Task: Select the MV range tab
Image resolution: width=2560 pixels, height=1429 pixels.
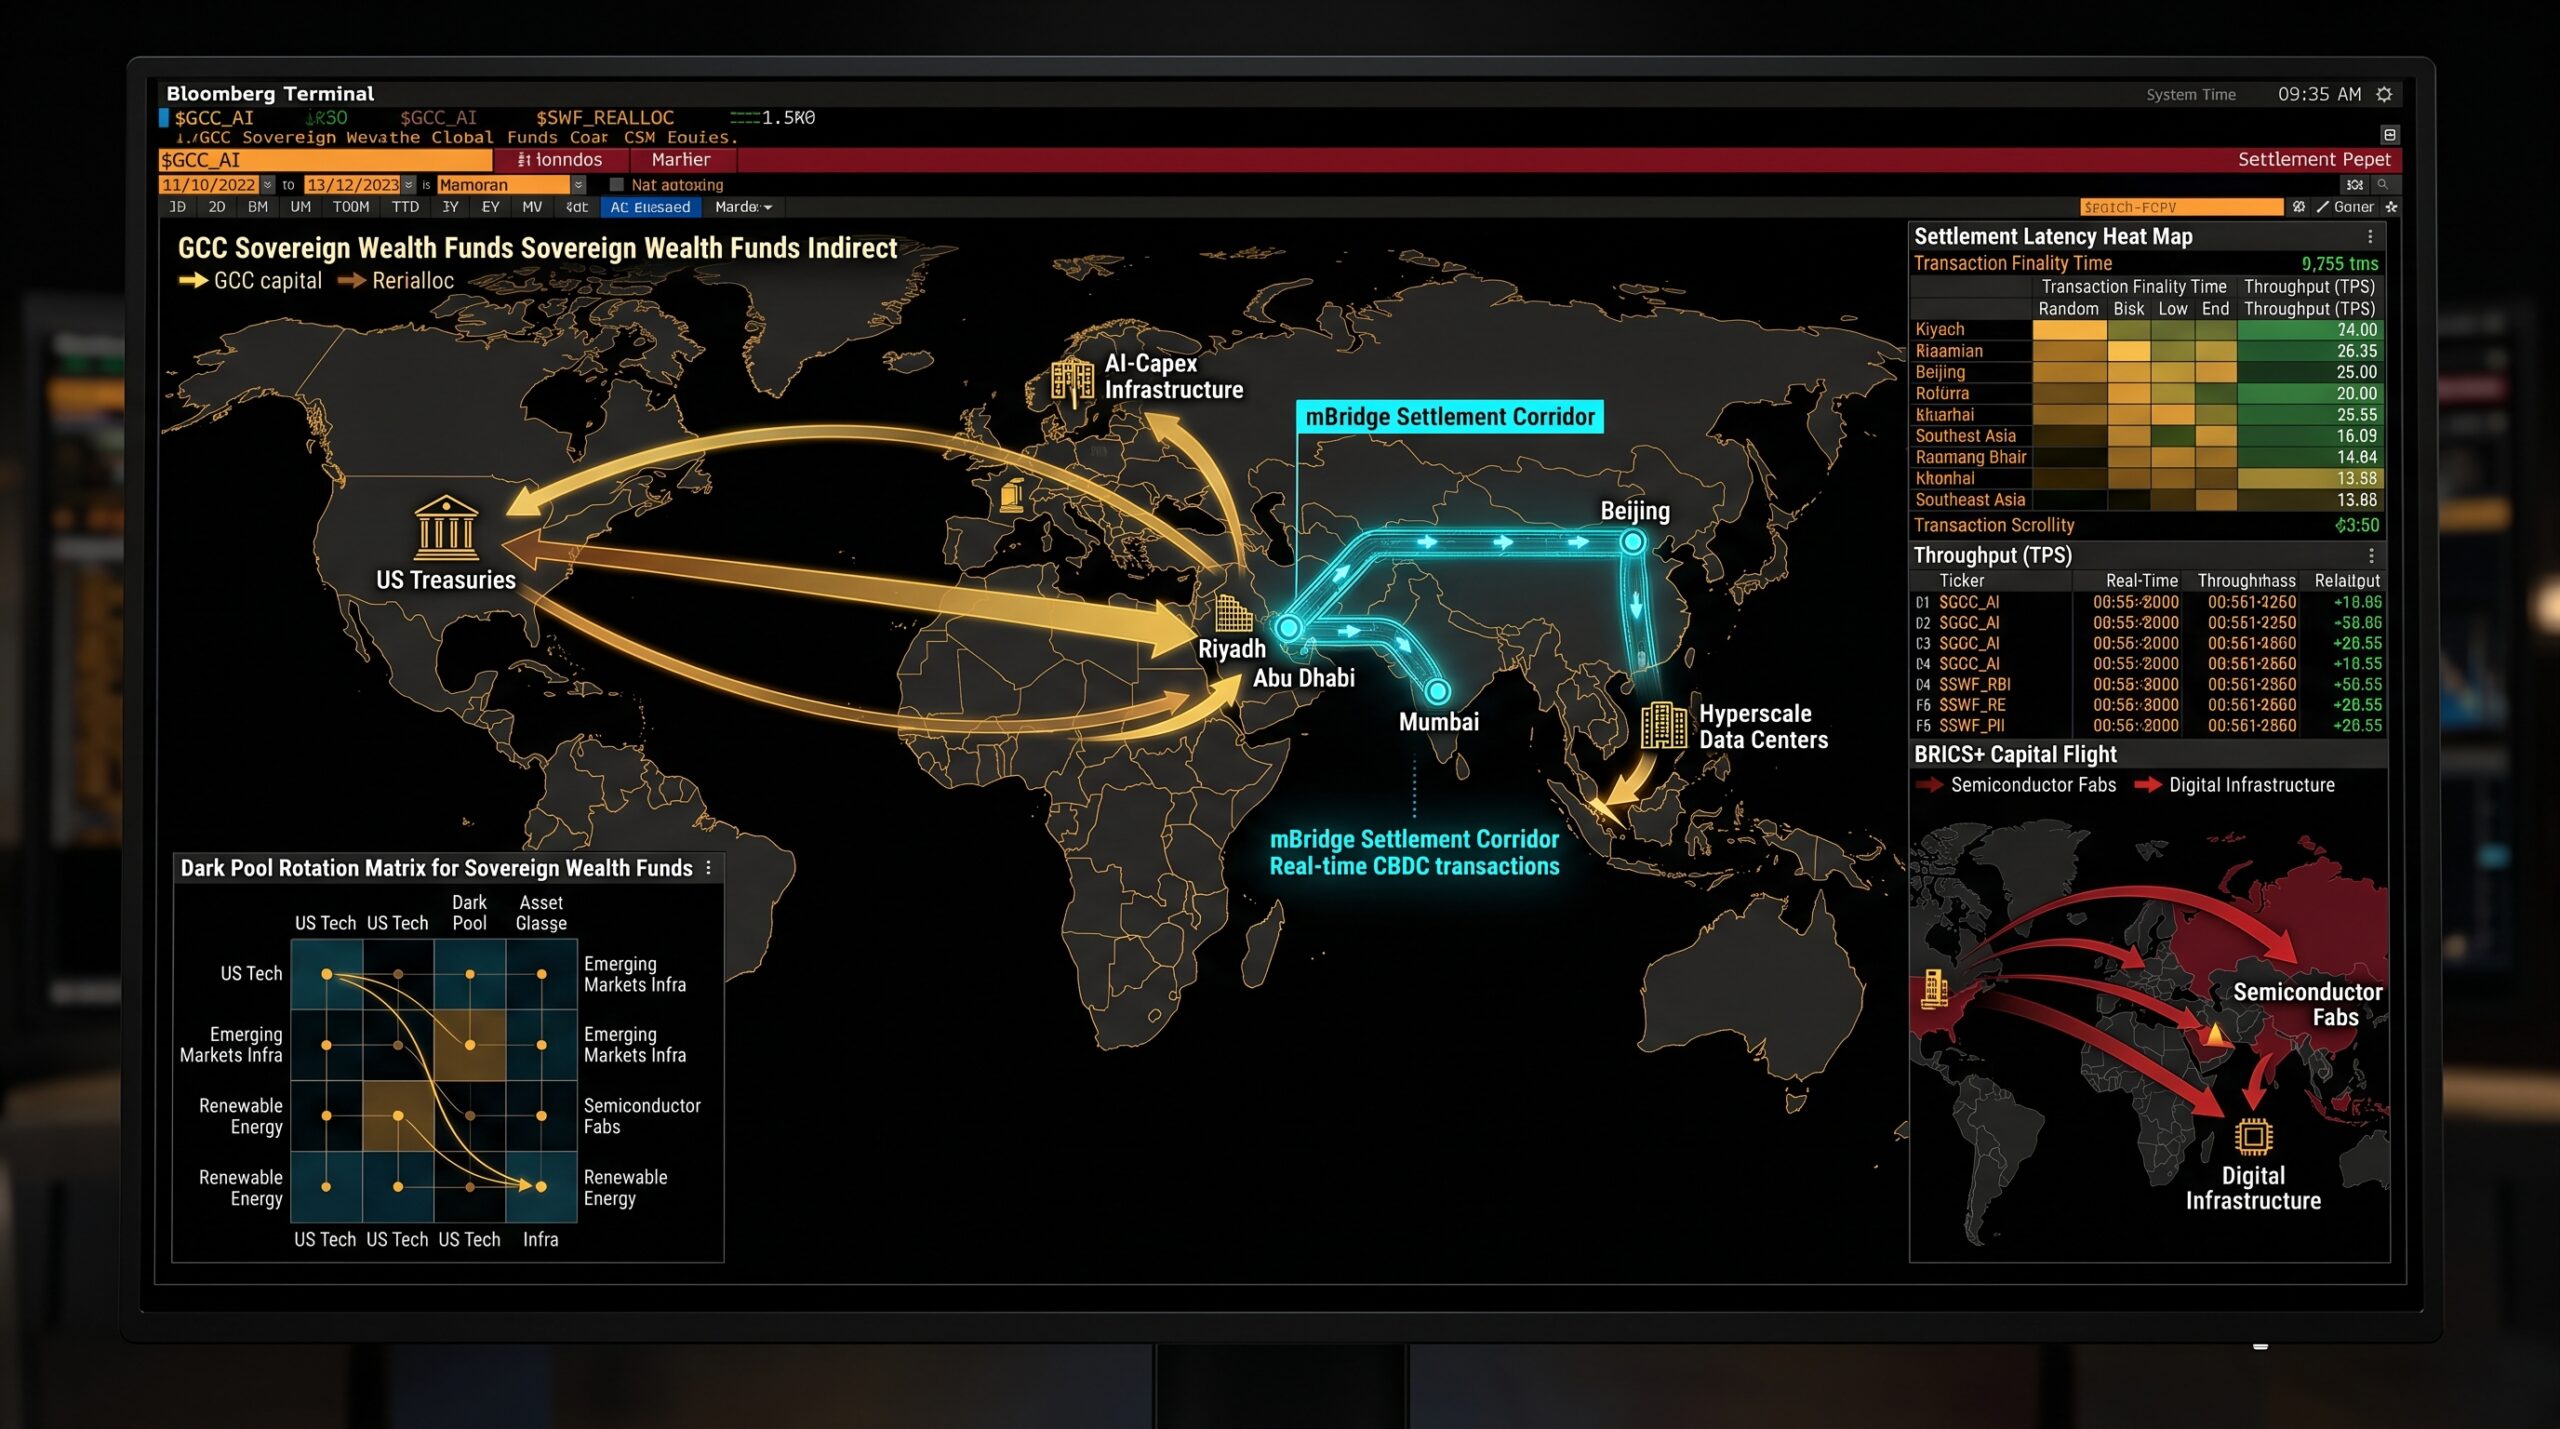Action: (532, 207)
